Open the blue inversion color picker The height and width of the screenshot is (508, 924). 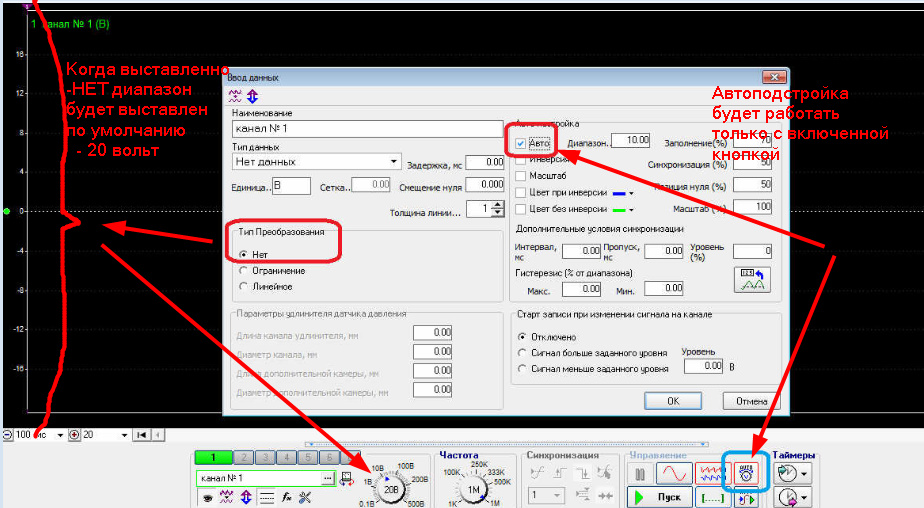(623, 193)
